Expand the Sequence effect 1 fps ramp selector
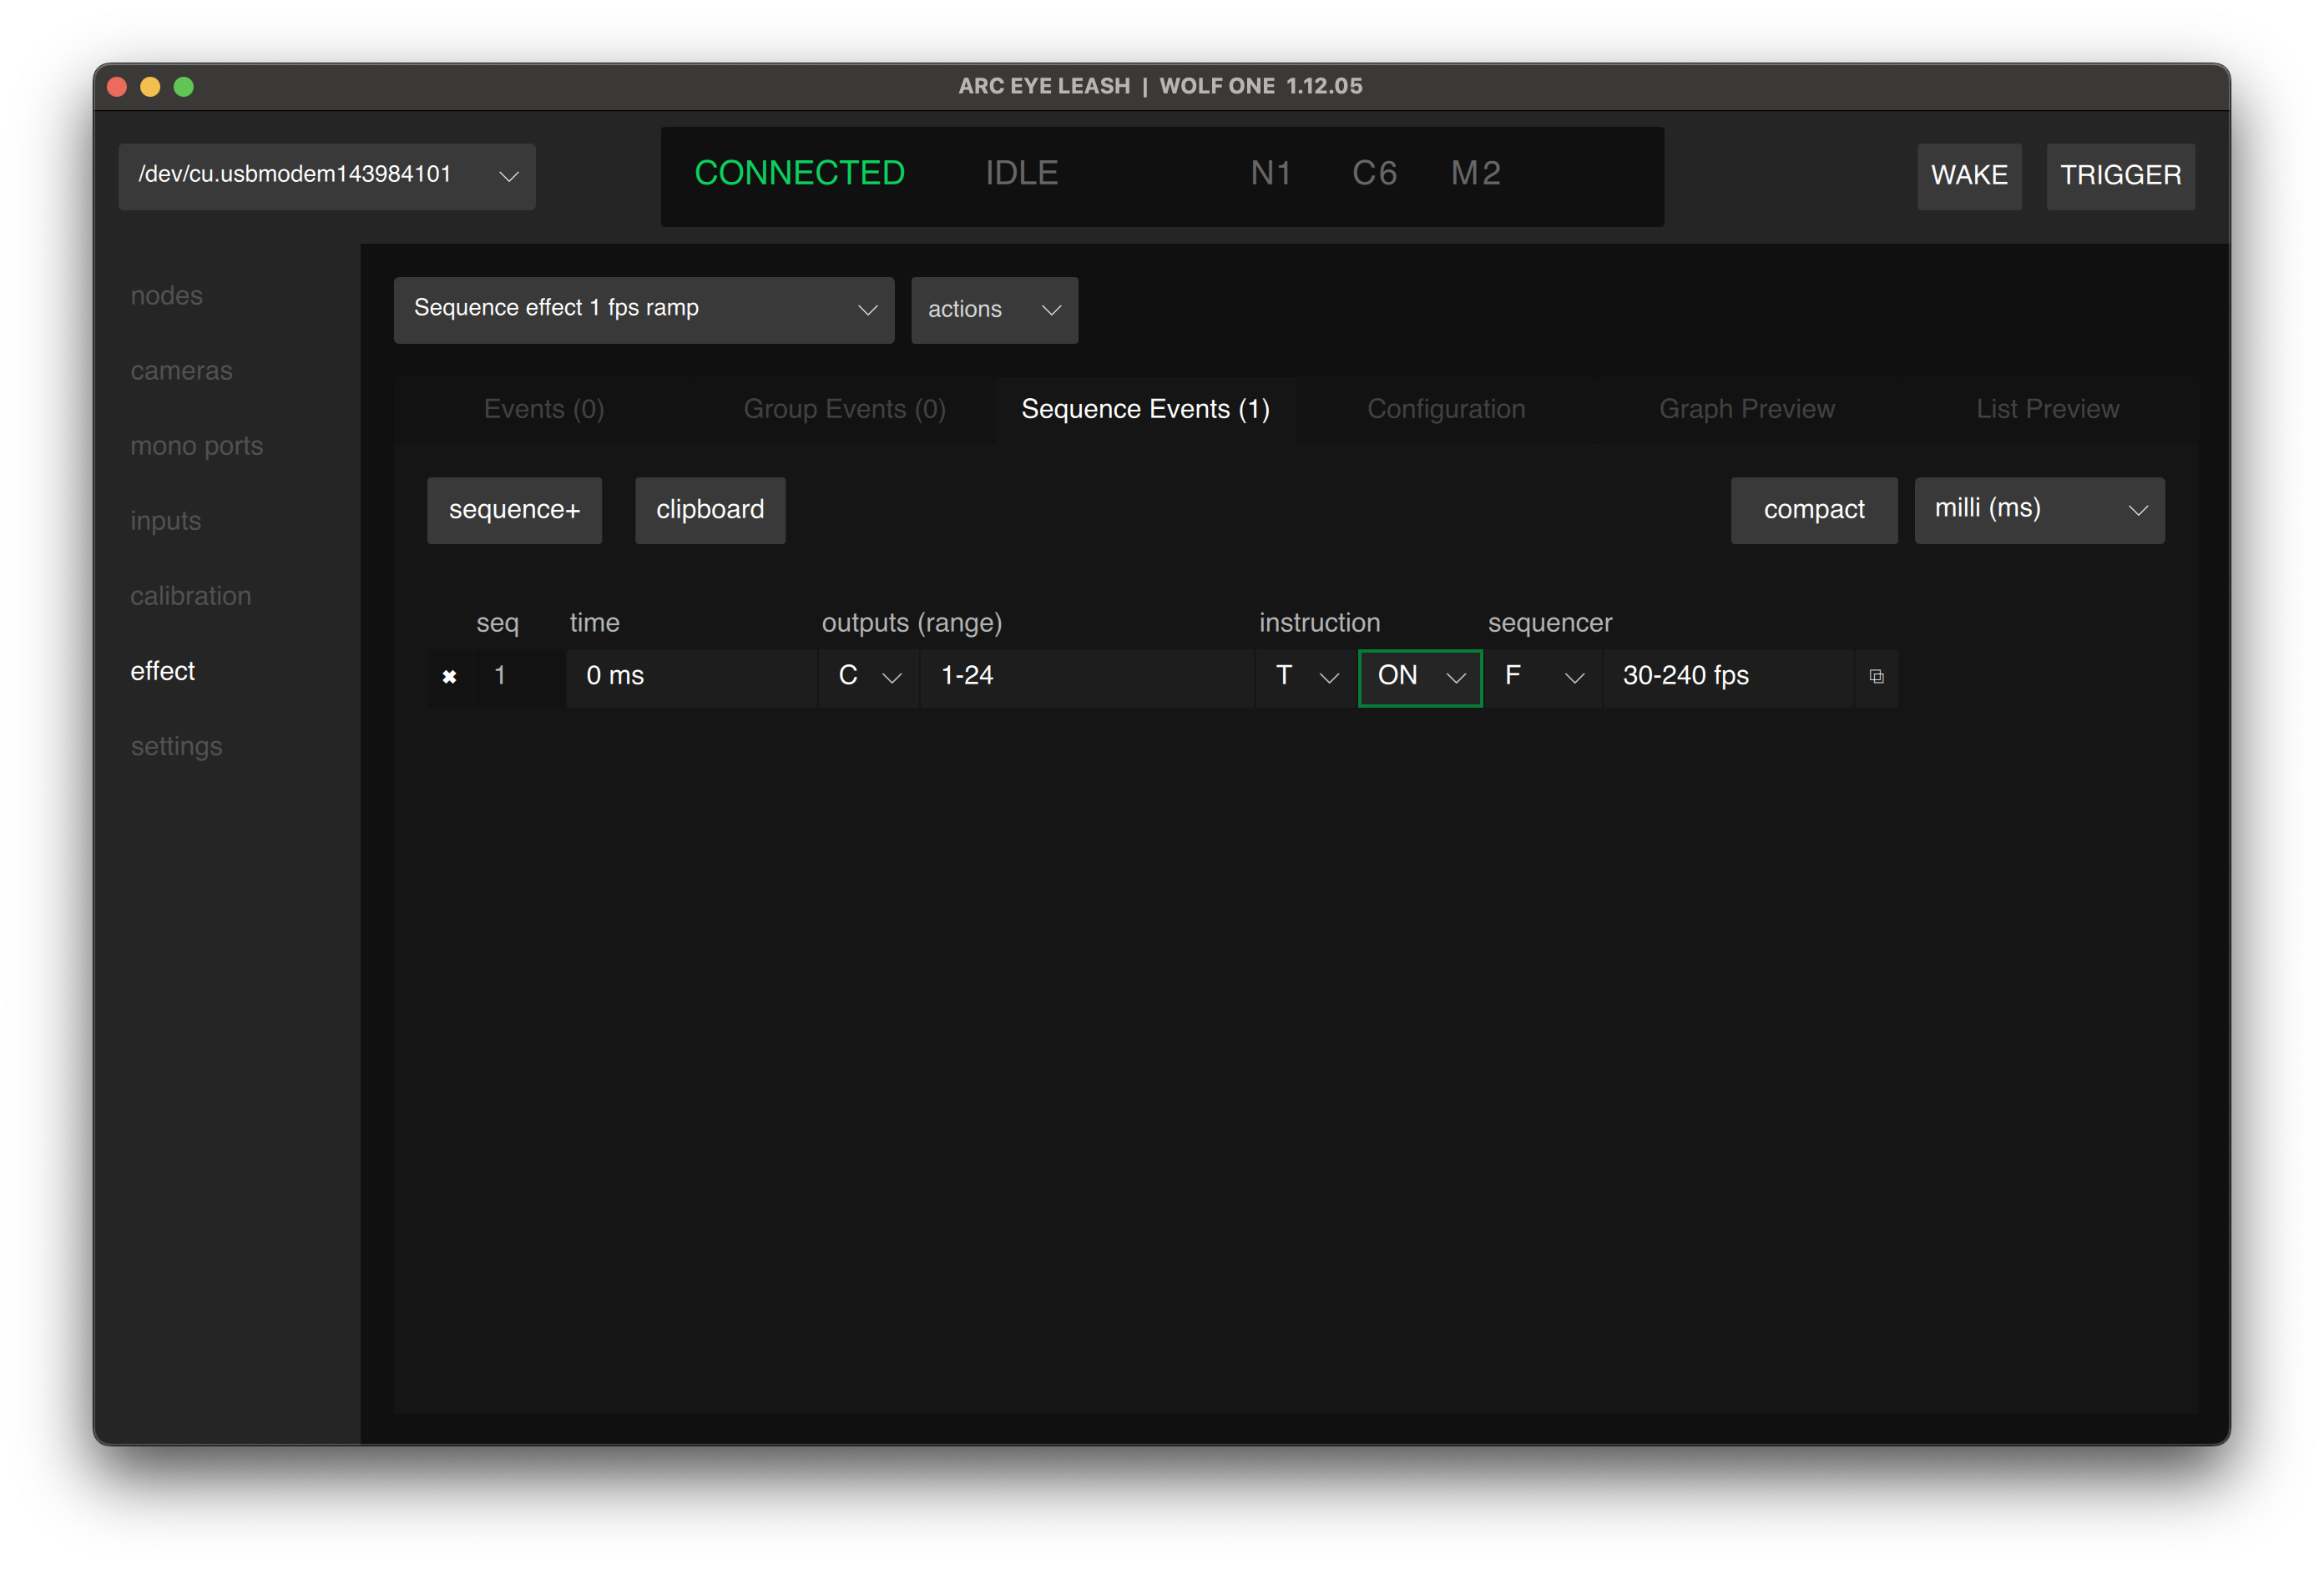 tap(643, 310)
